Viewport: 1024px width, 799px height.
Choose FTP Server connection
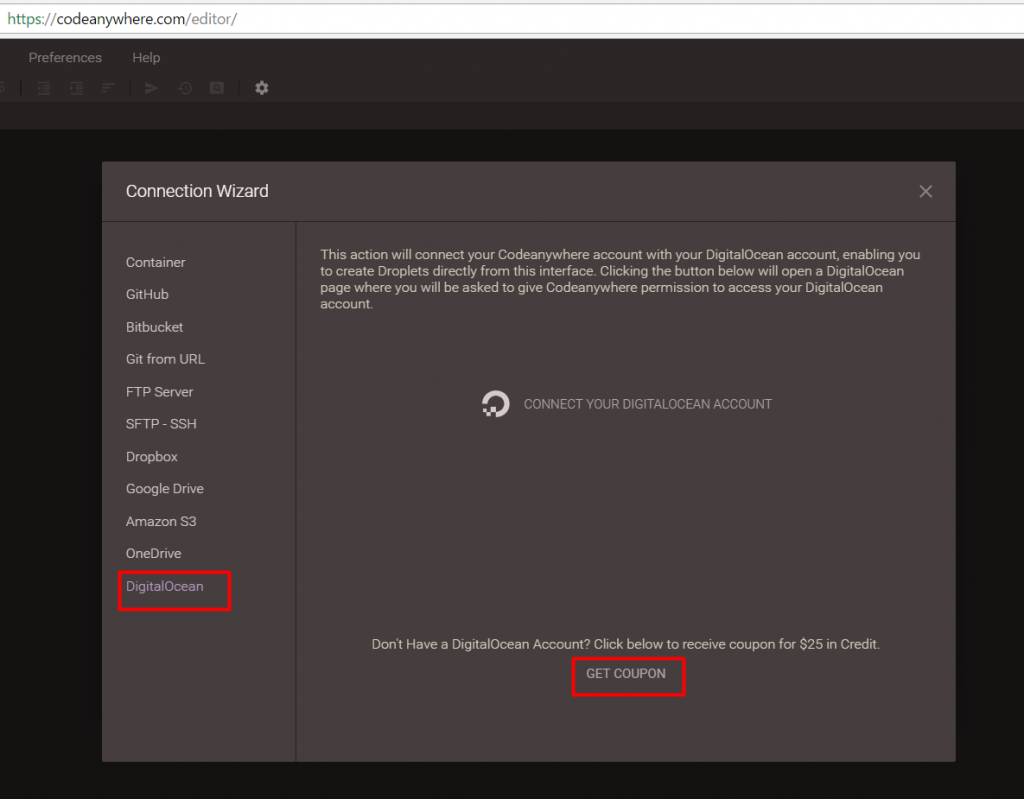(159, 392)
